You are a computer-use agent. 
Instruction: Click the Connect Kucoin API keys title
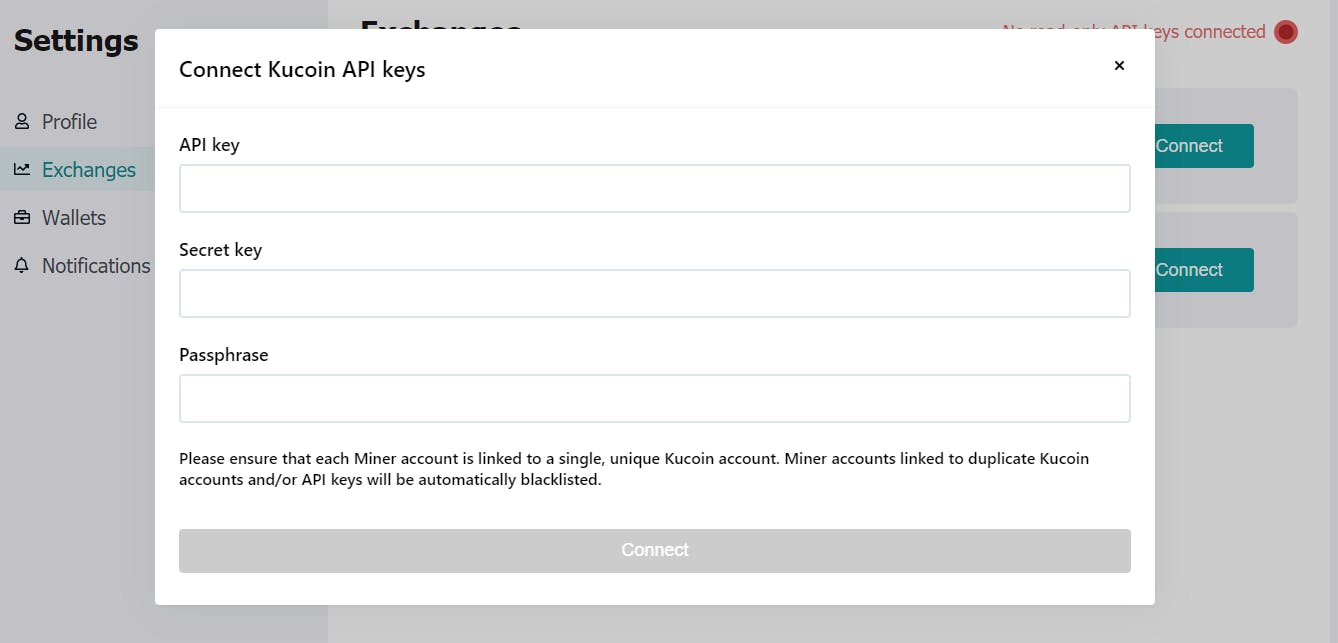(x=302, y=70)
